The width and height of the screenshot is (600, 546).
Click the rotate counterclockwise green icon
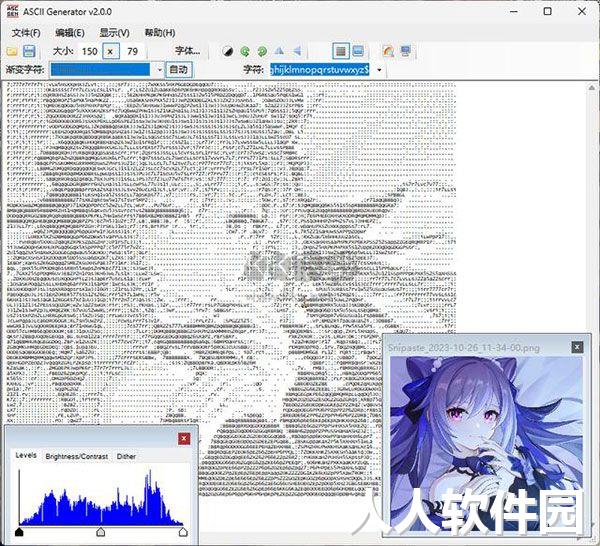point(245,51)
